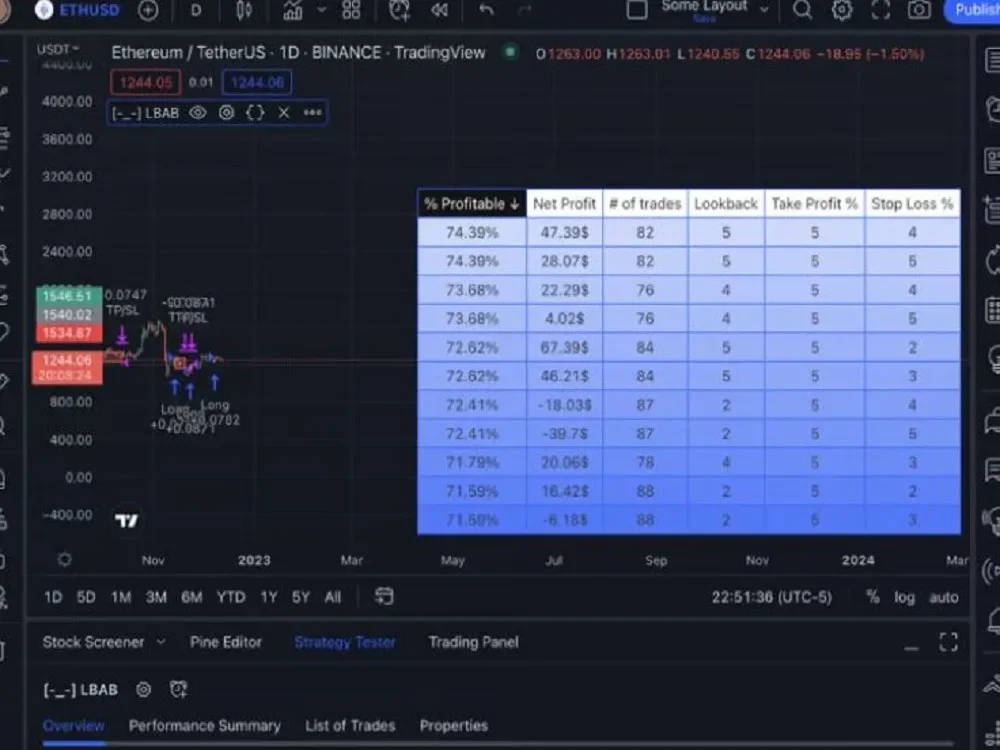Viewport: 1000px width, 750px height.
Task: Toggle percent scale mode
Action: coord(872,598)
